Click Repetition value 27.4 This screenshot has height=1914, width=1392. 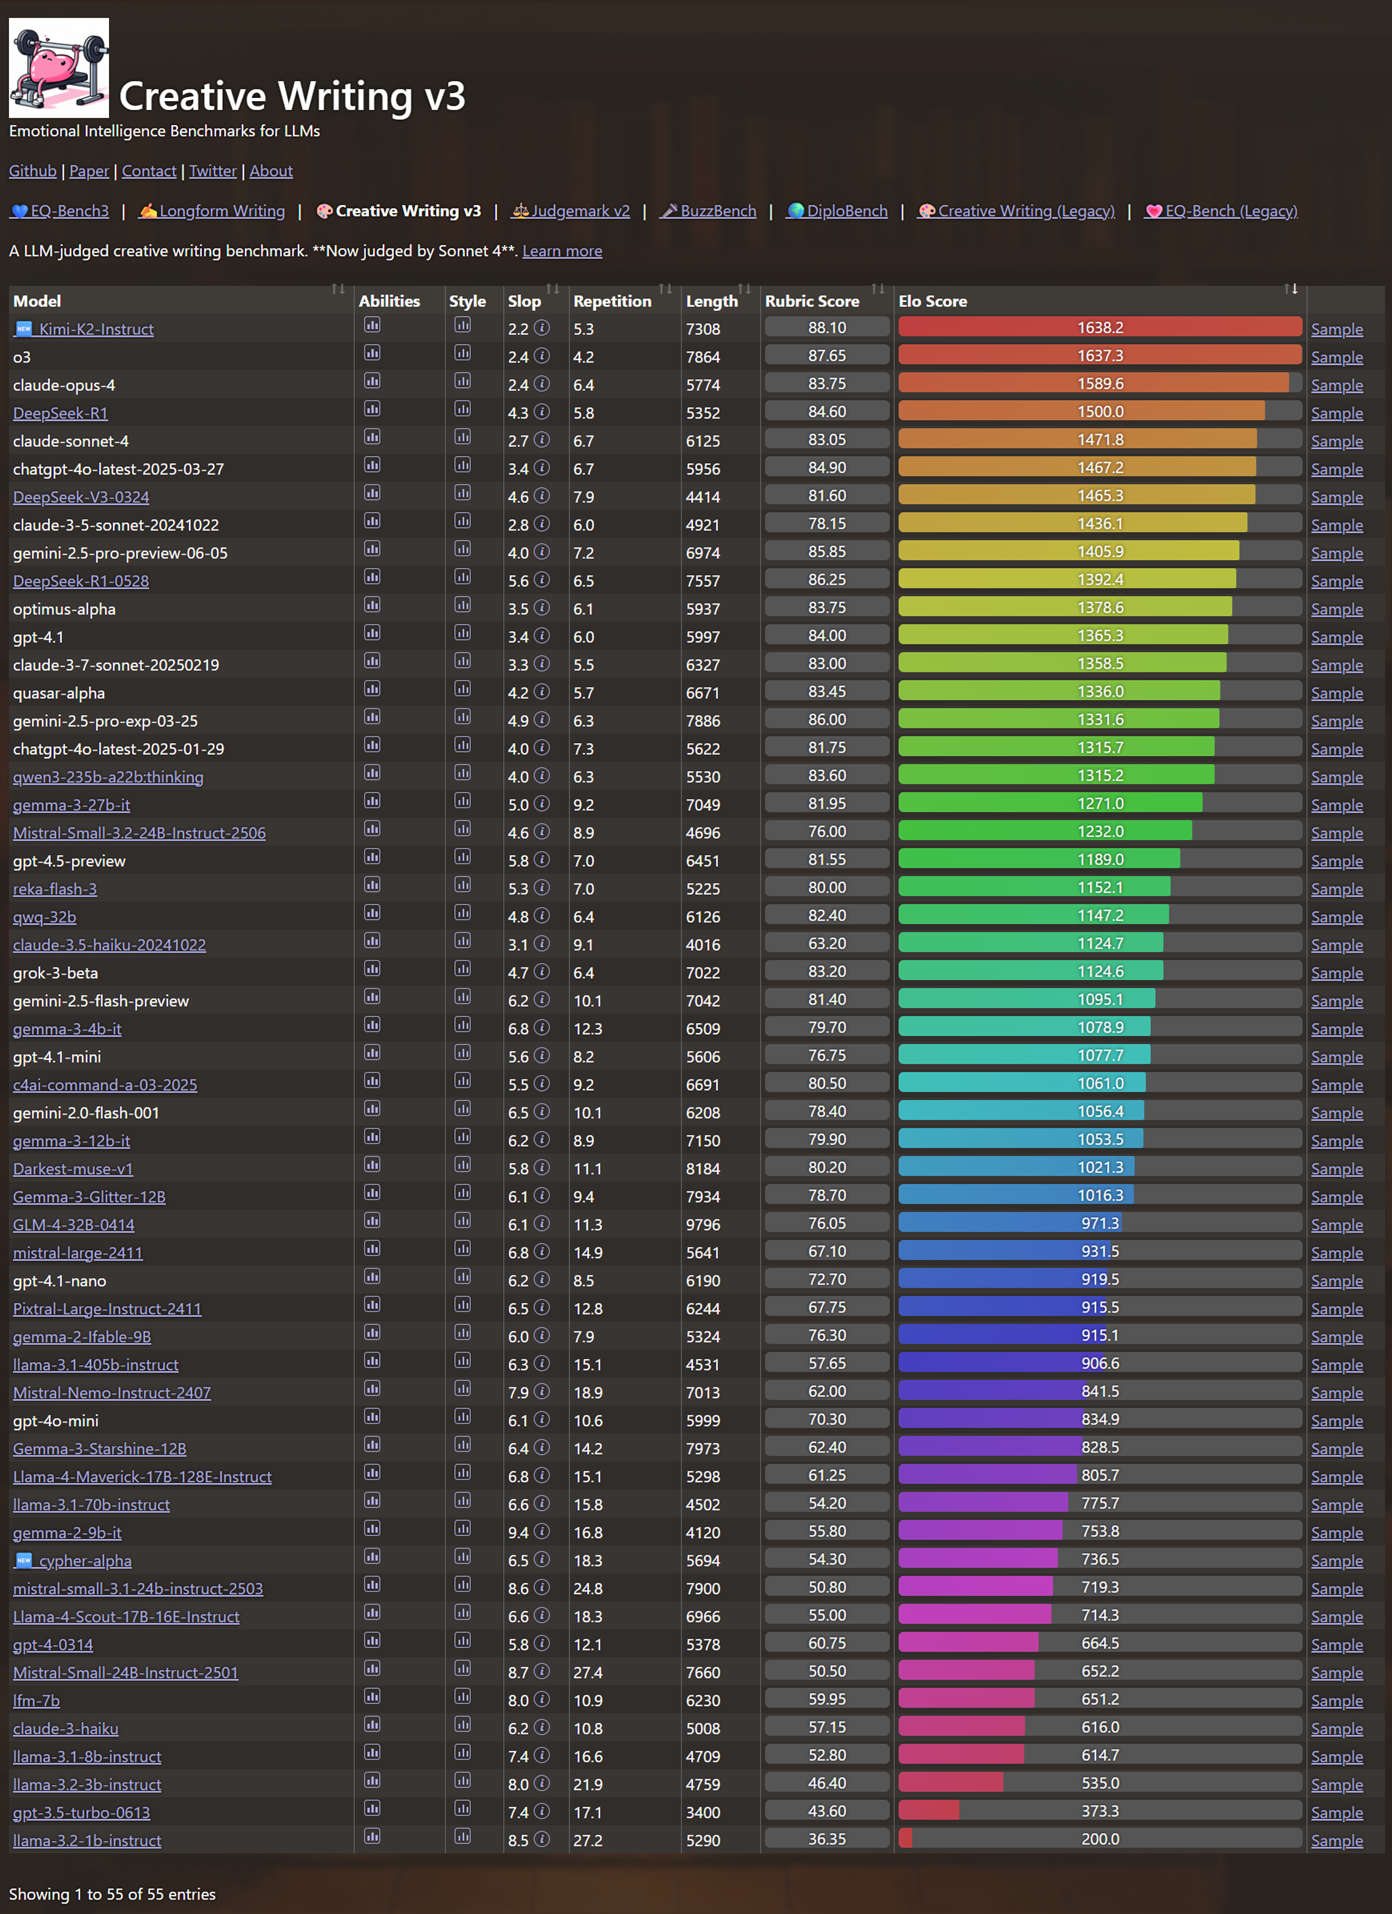pos(588,1673)
